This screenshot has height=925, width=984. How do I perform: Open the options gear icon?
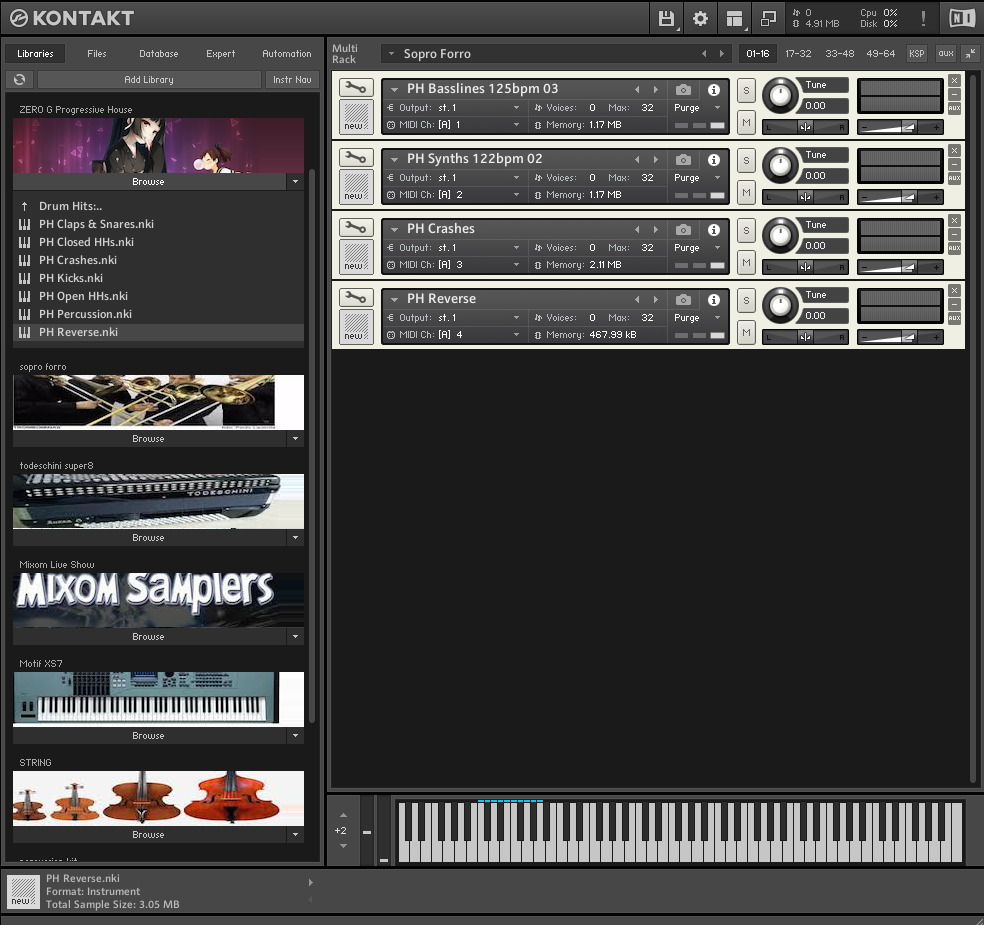tap(700, 18)
